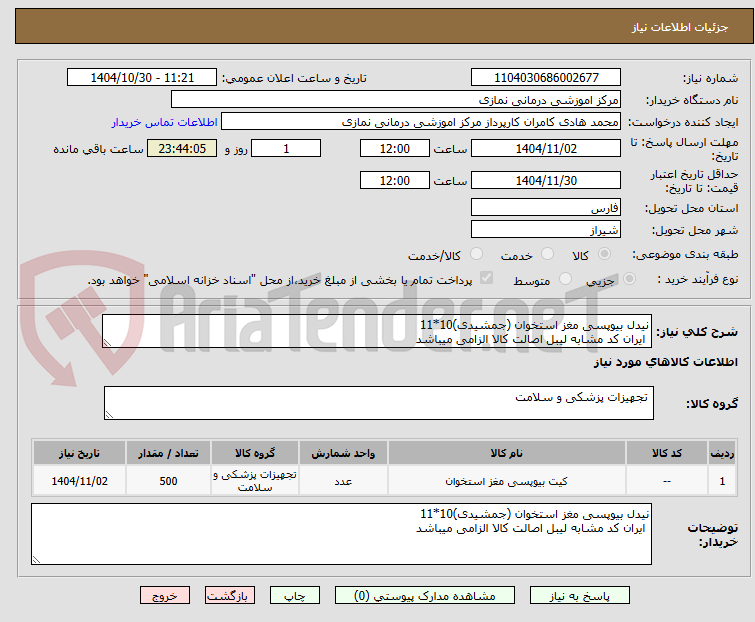Click the شرح کلی نیاز text area
755x622 pixels.
coord(377,332)
